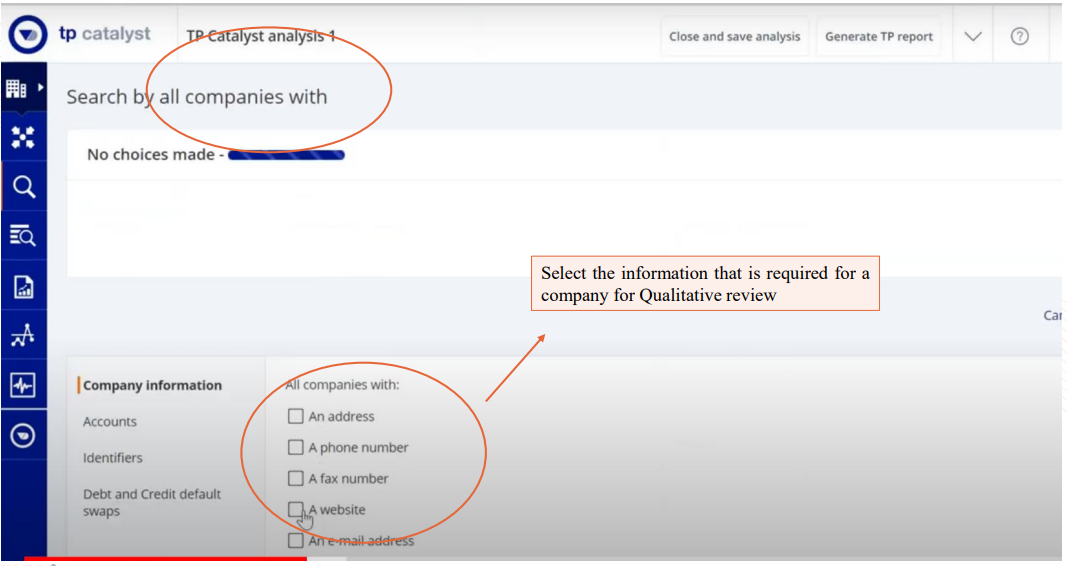Click the Generate TP report button

click(x=878, y=36)
